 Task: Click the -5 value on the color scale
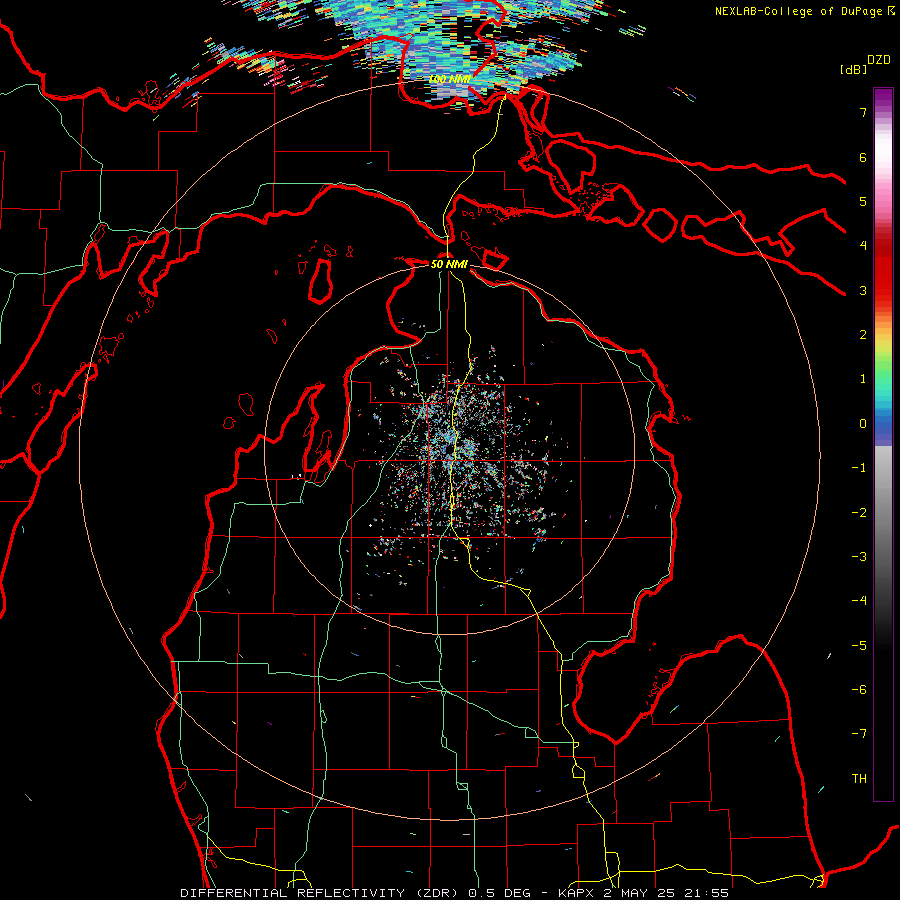pos(859,646)
